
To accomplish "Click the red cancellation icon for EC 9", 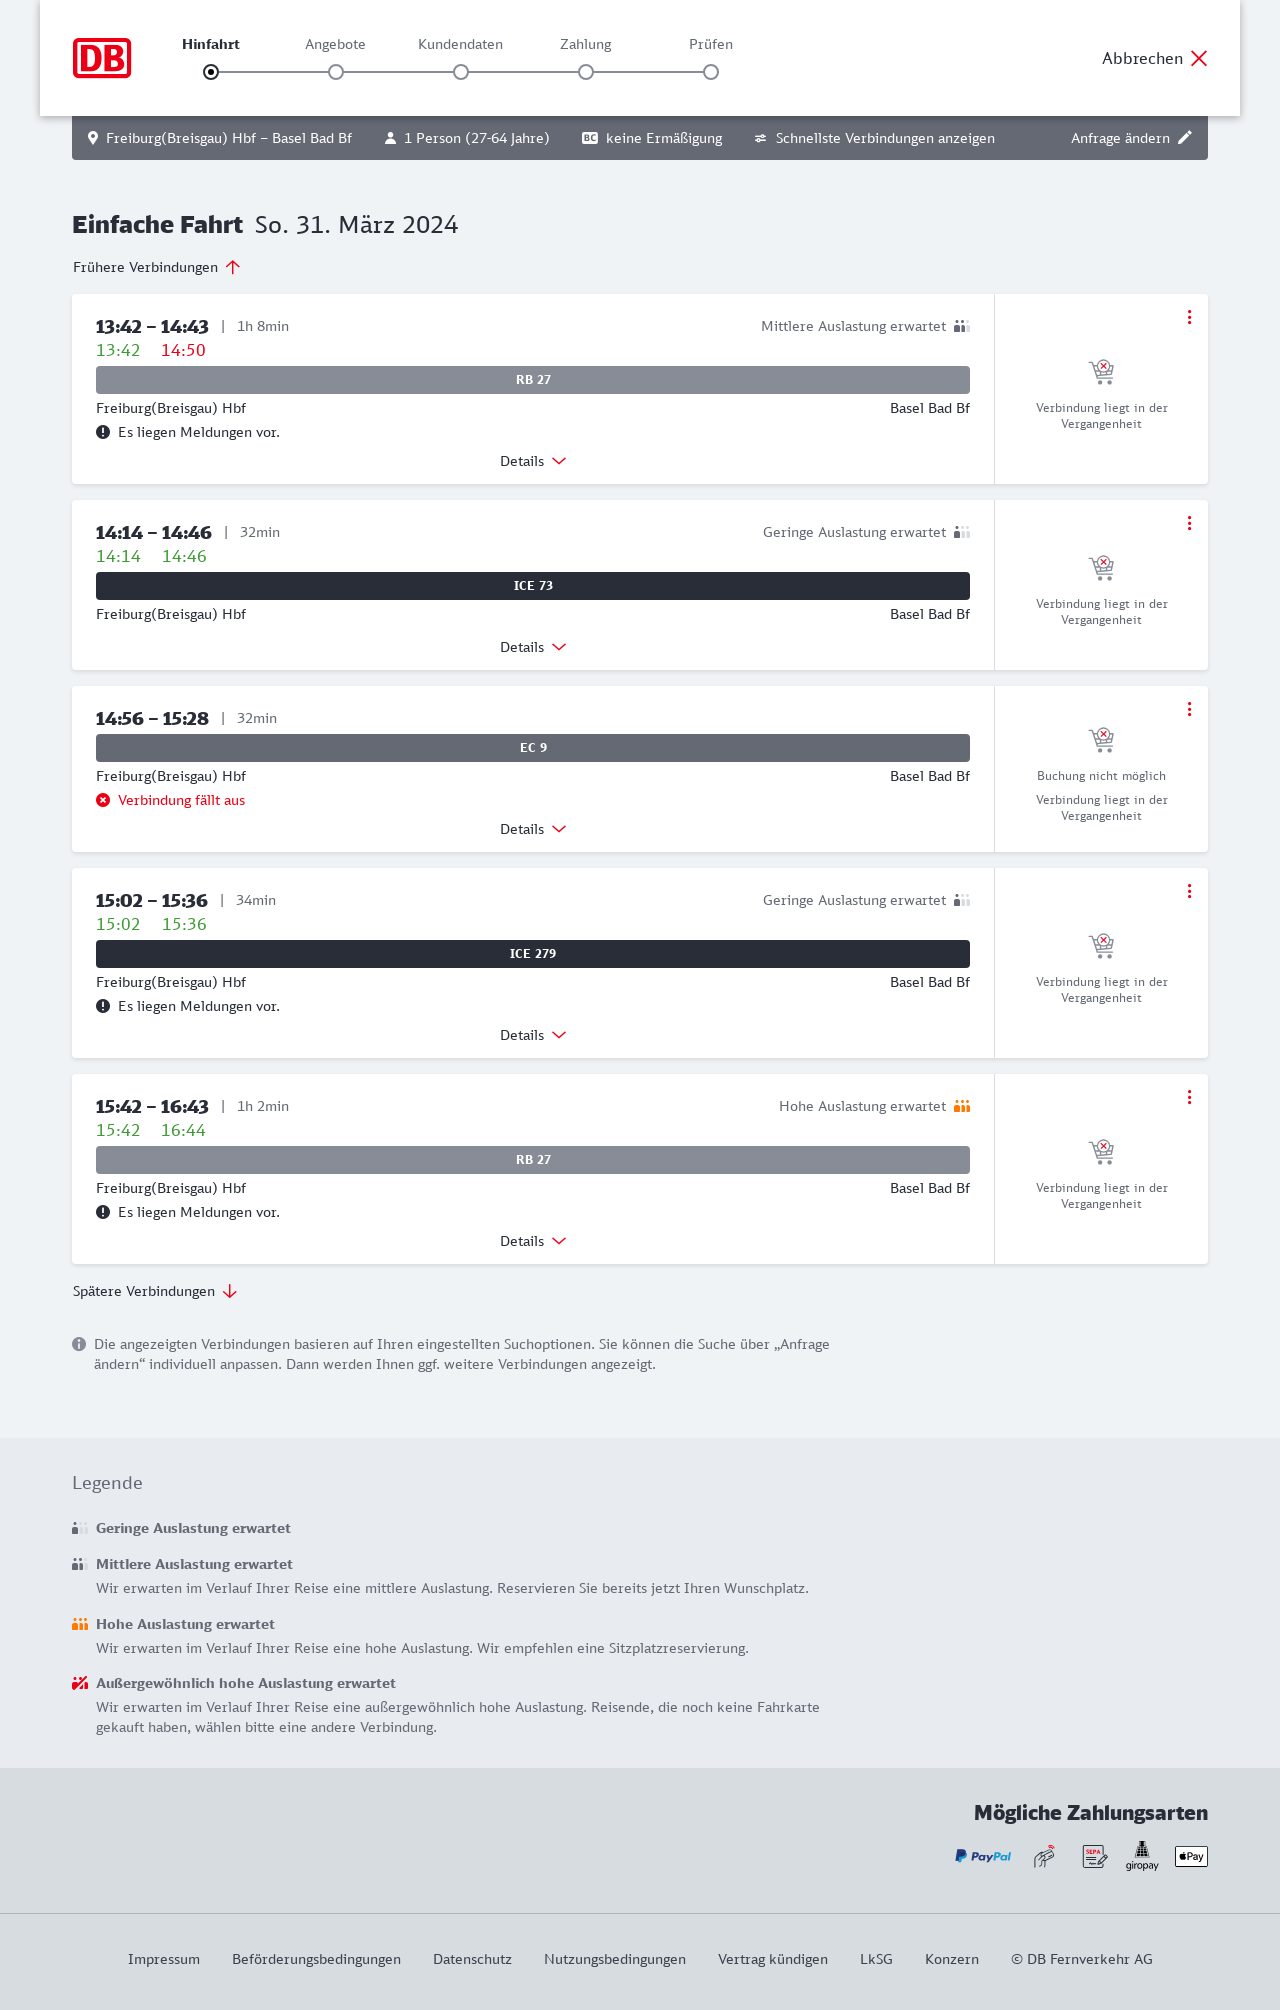I will [103, 800].
